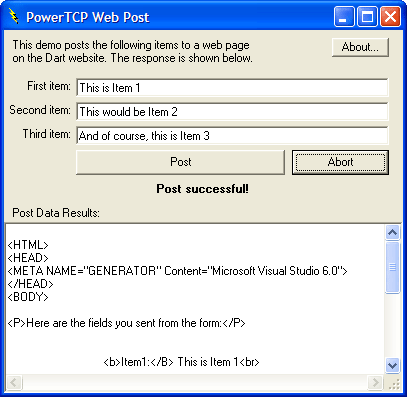407x397 pixels.
Task: Click the horizontal scroll left arrow
Action: pos(14,382)
